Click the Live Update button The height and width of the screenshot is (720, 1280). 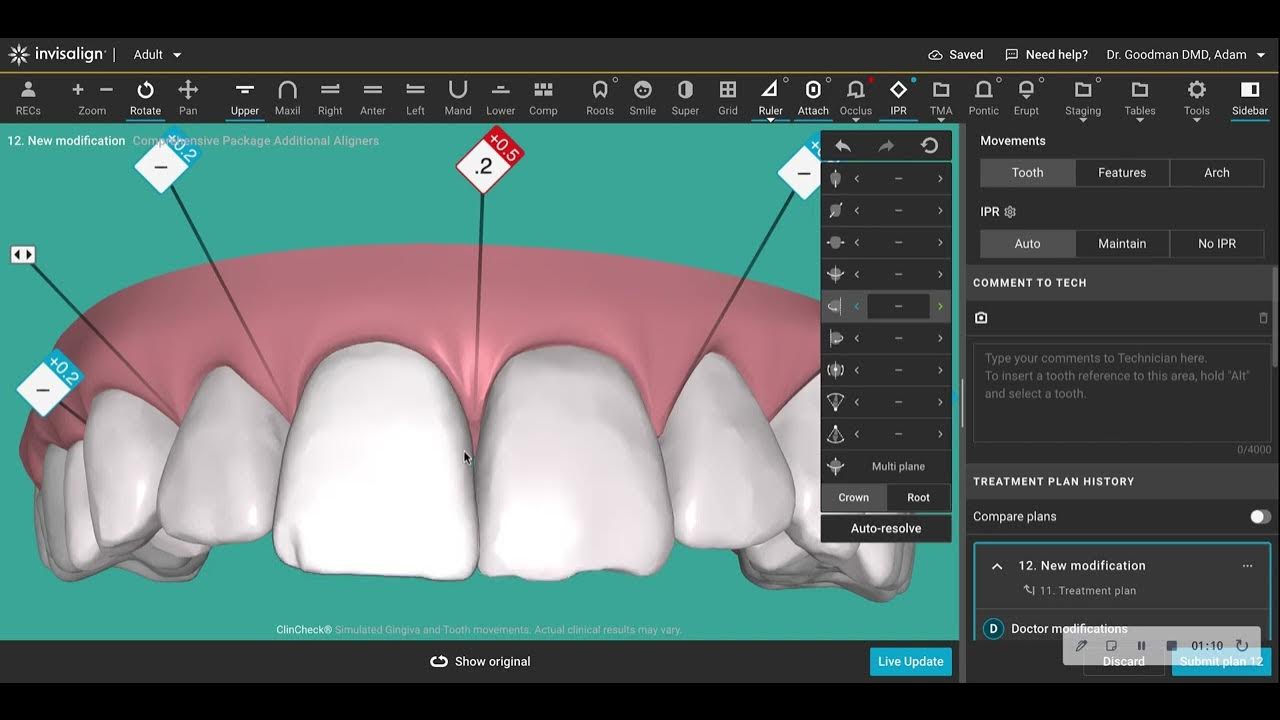point(910,661)
